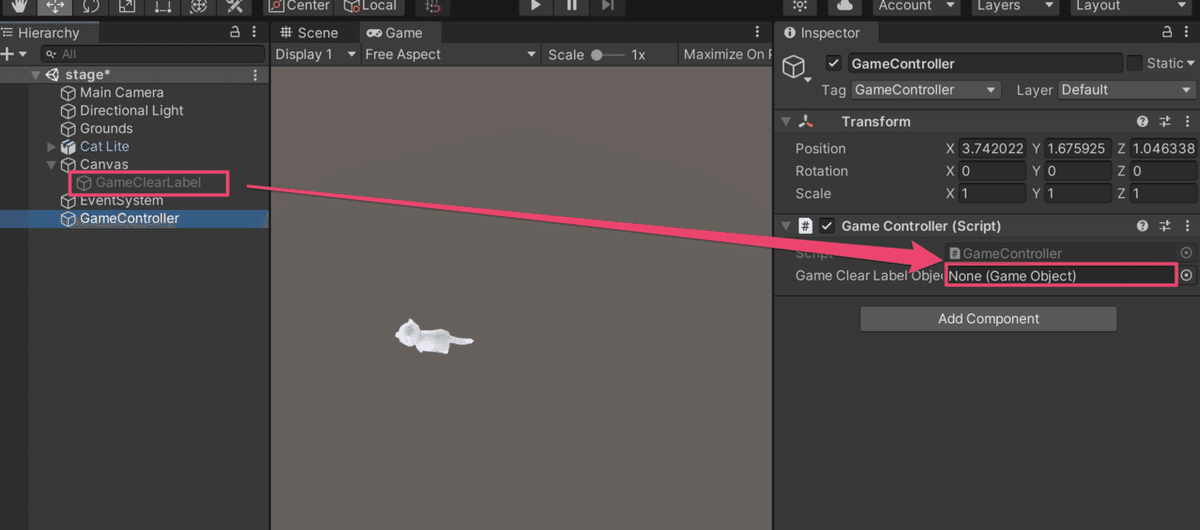
Task: Open Display 1 dropdown
Action: click(314, 54)
